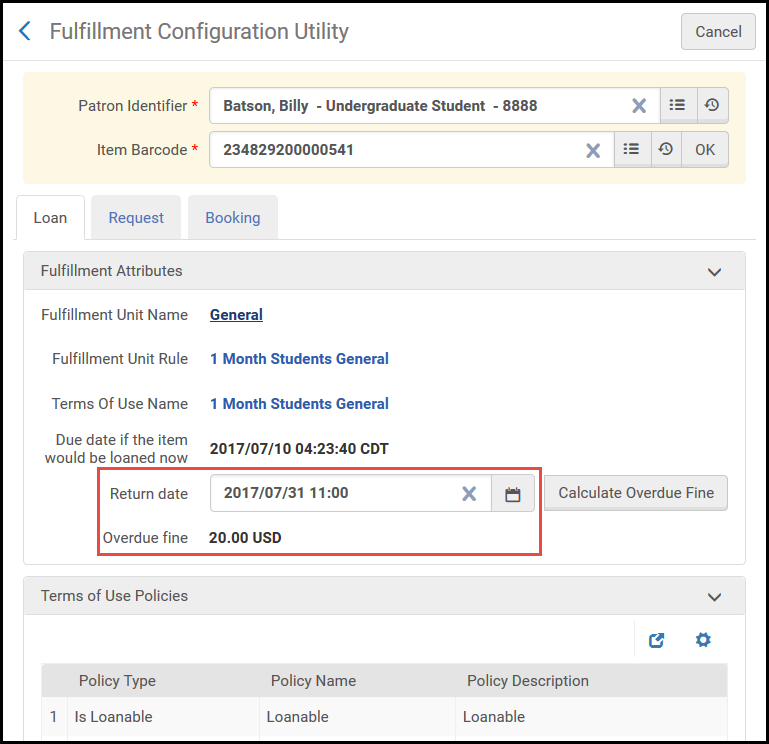
Task: Switch to the Booking tab
Action: [233, 218]
